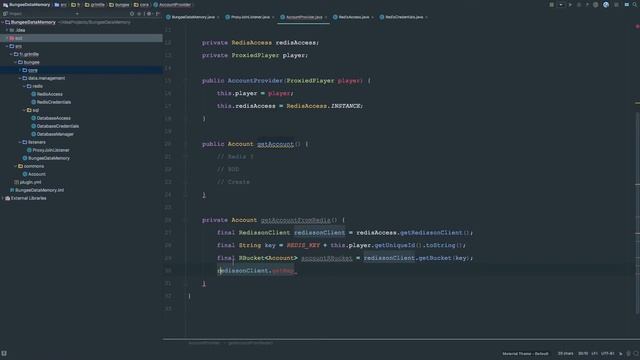Screen dimensions: 640x360
Task: Click the getAccountFromRedis method name
Action: pyautogui.click(x=296, y=220)
